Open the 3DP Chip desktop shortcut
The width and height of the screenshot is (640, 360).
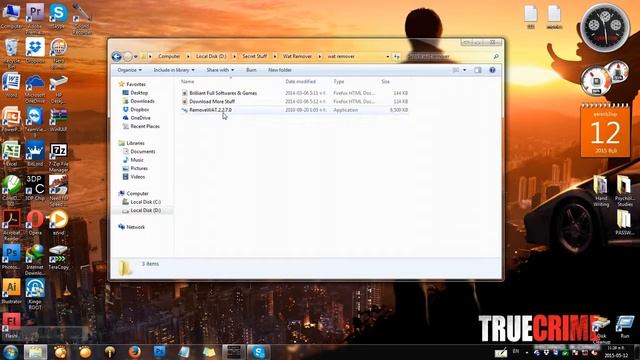(35, 188)
